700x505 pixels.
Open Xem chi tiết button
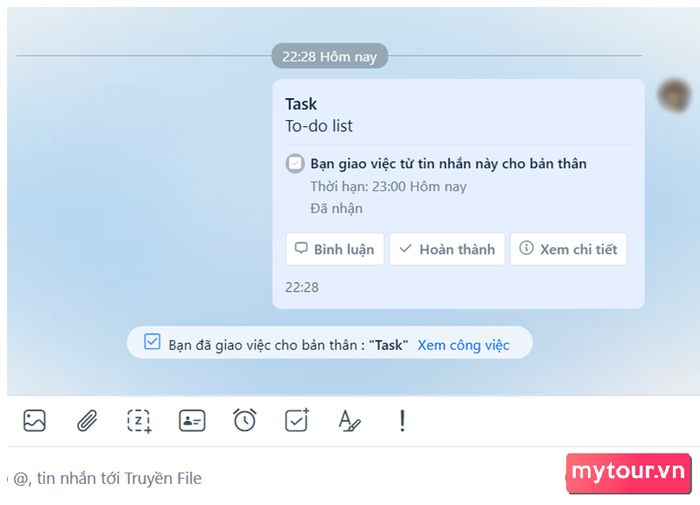(568, 249)
